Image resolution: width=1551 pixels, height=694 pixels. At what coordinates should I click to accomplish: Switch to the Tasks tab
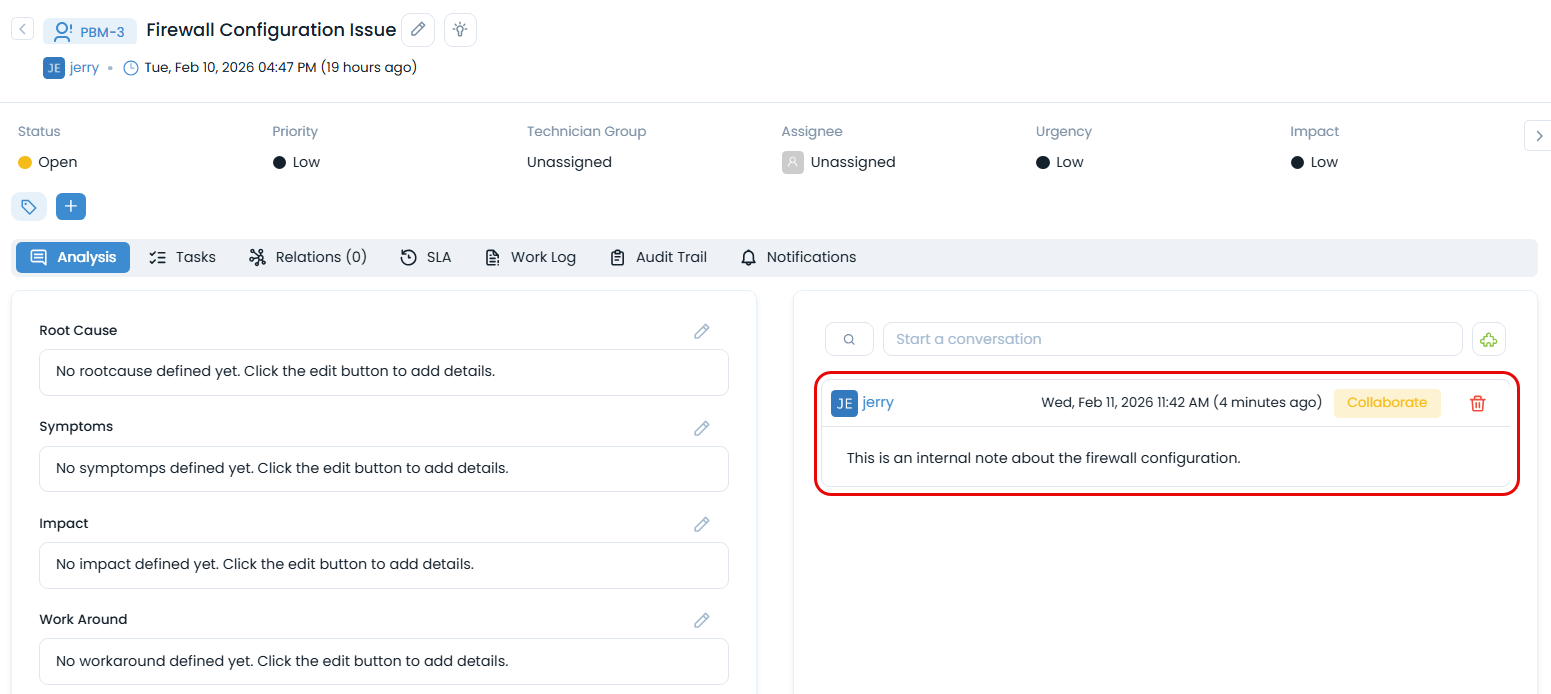tap(182, 257)
